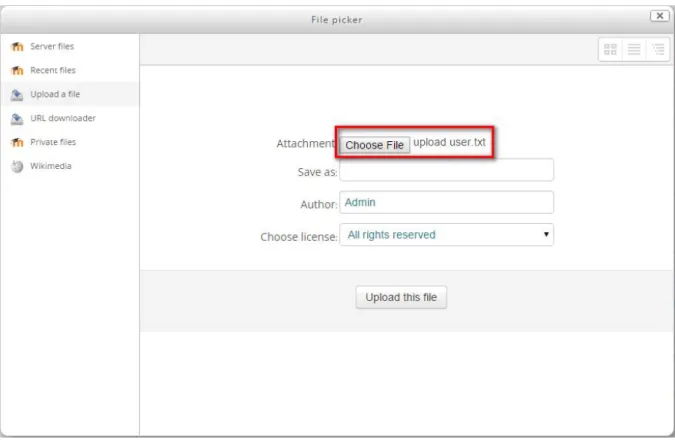Switch to list detail view
This screenshot has width=675, height=443.
634,50
